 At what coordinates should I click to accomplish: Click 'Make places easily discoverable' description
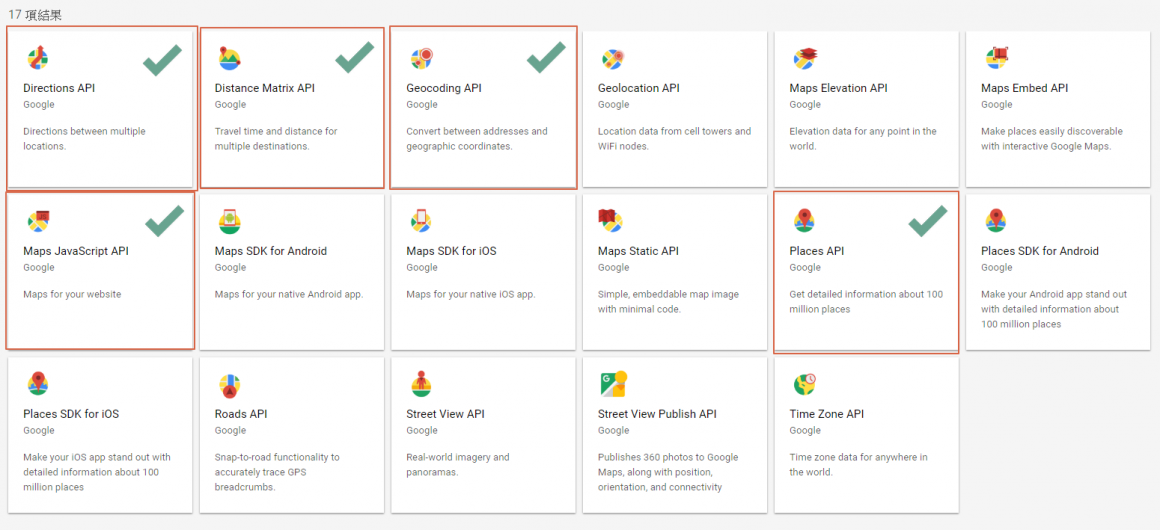[x=1052, y=138]
